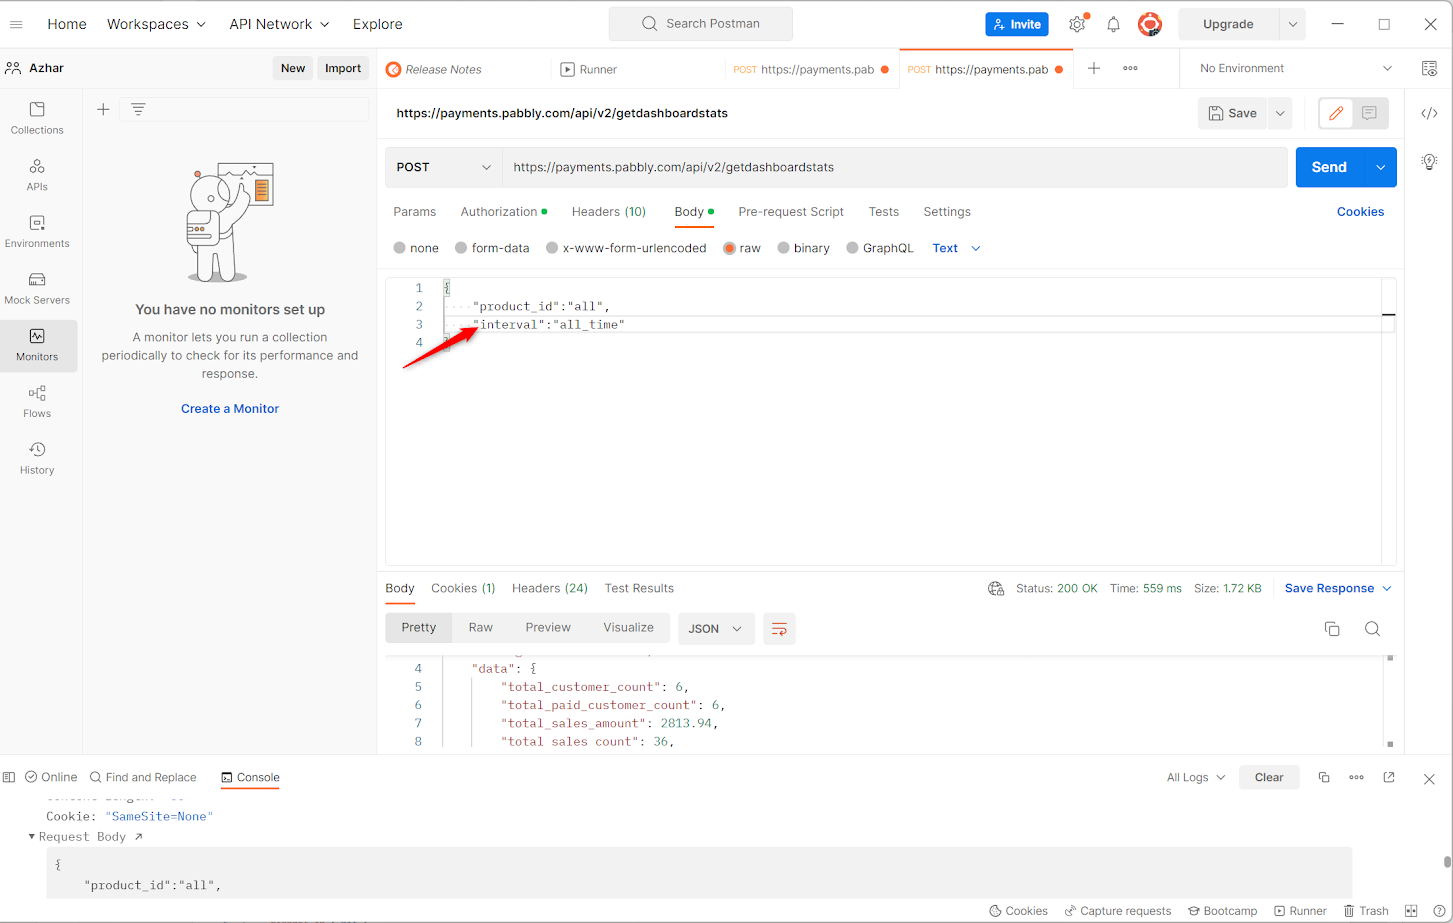This screenshot has height=923, width=1453.
Task: Toggle two-pane view icon in status bar
Action: (1411, 911)
